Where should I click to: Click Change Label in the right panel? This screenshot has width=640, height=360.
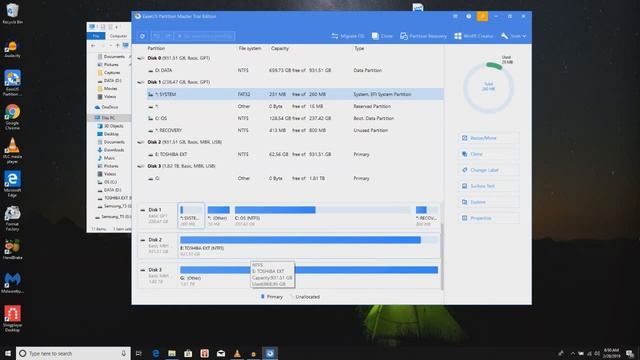tap(489, 170)
